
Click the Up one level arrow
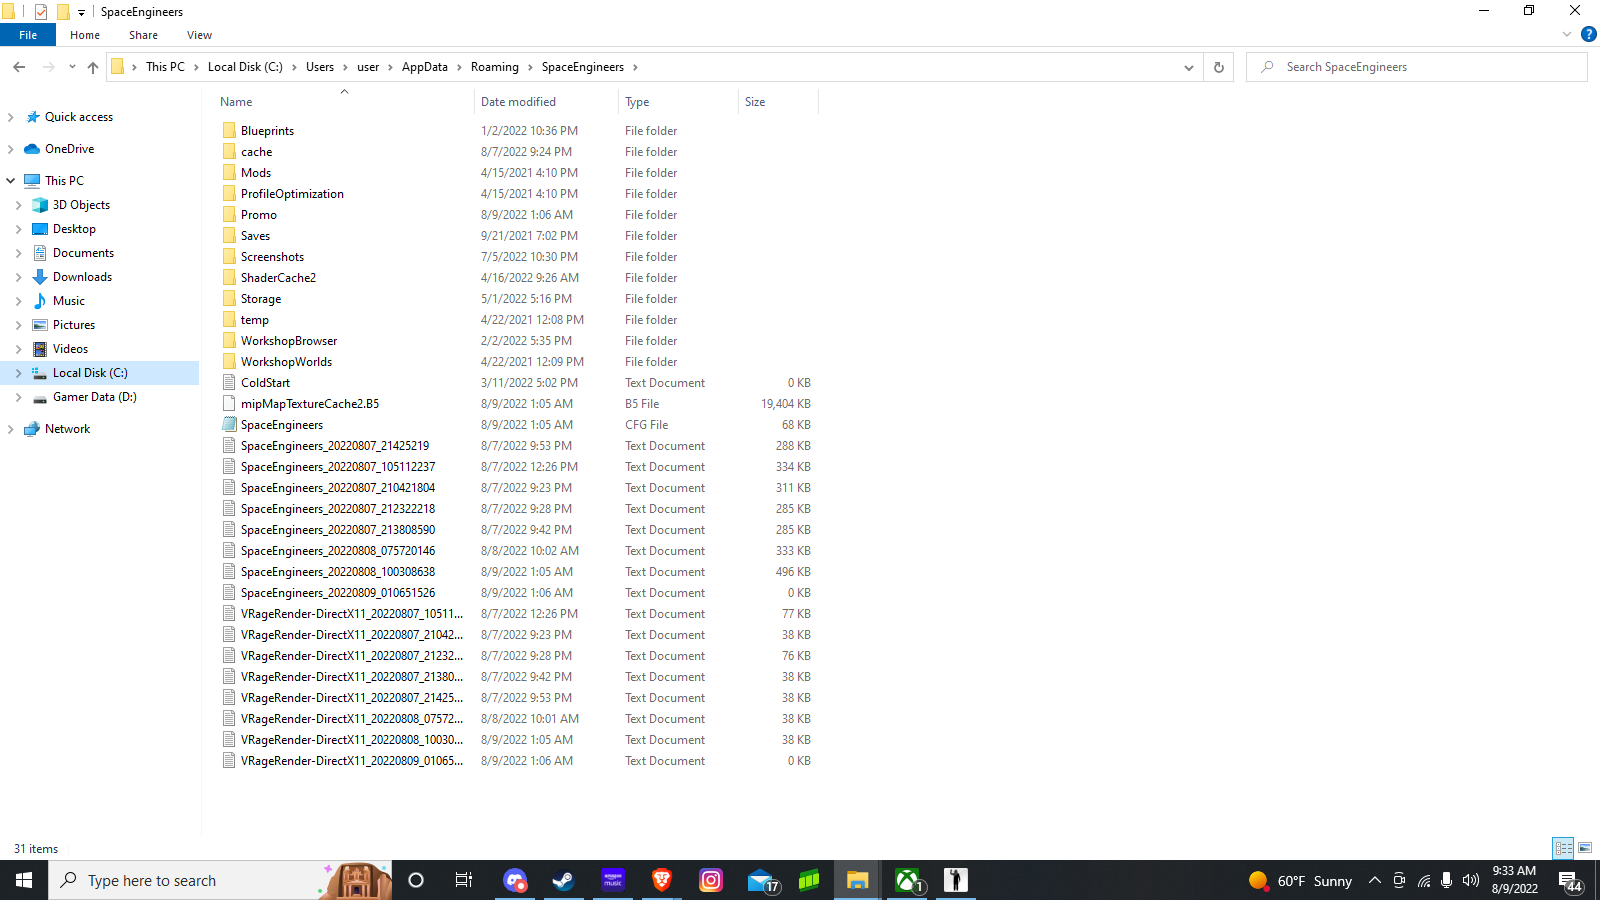pyautogui.click(x=93, y=67)
